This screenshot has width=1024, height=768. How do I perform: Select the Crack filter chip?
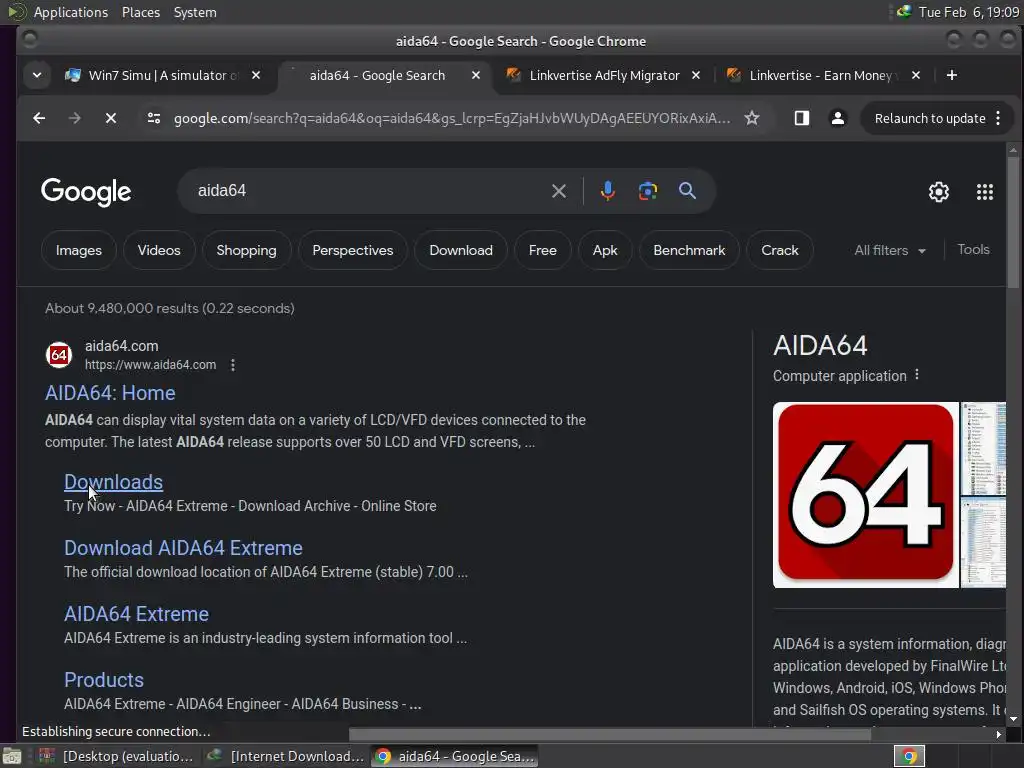click(780, 250)
